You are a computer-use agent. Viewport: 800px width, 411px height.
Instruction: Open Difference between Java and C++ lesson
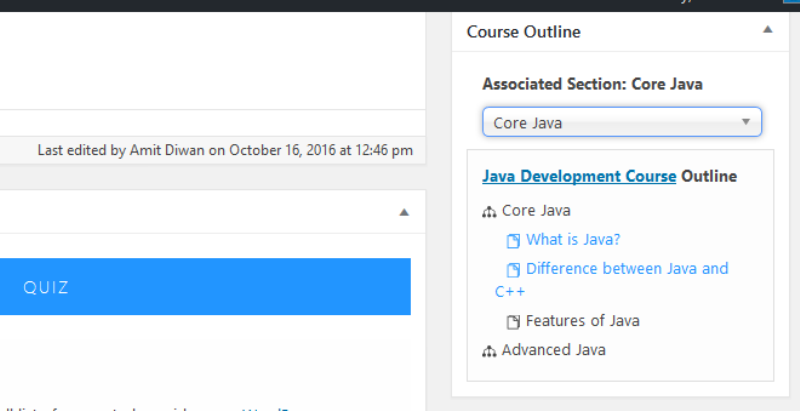click(627, 269)
